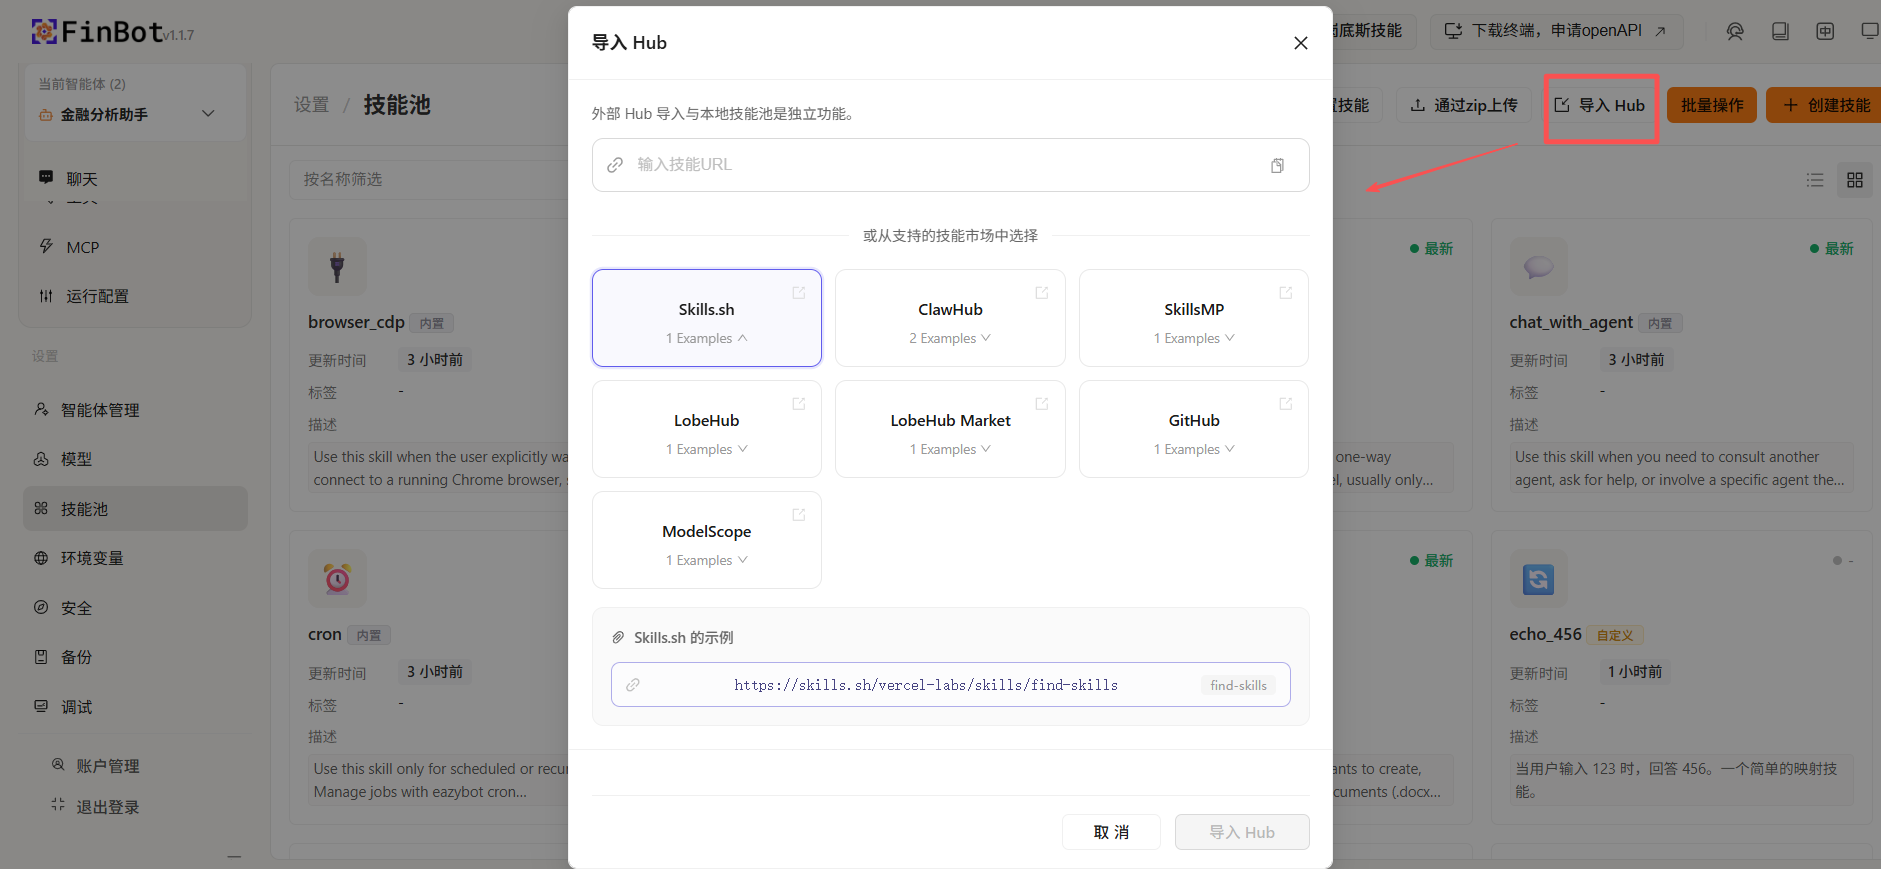The width and height of the screenshot is (1881, 869).
Task: Open LobeHub Market external link icon
Action: [x=1042, y=404]
